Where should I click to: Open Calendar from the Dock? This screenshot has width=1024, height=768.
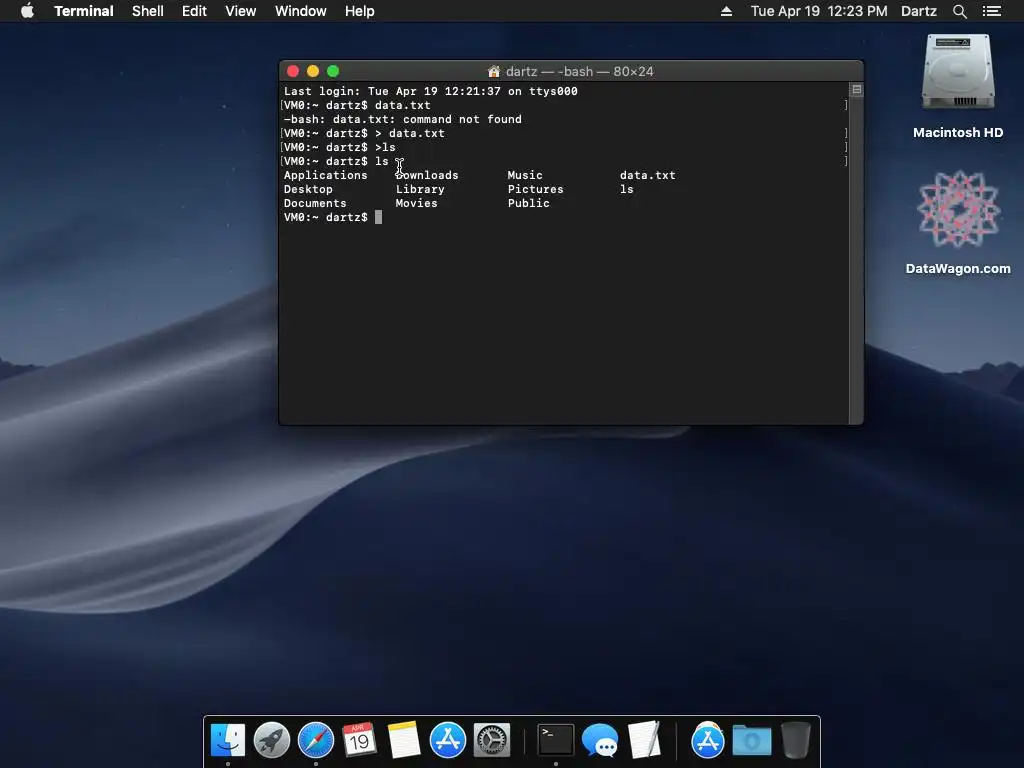[359, 741]
